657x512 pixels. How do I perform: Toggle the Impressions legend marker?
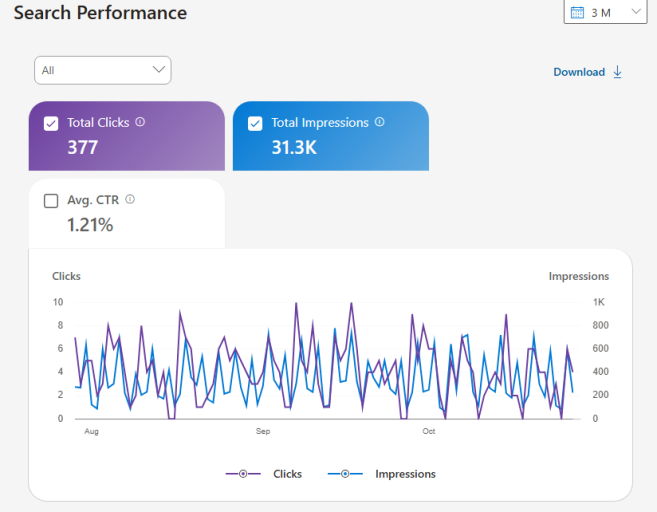click(x=345, y=474)
